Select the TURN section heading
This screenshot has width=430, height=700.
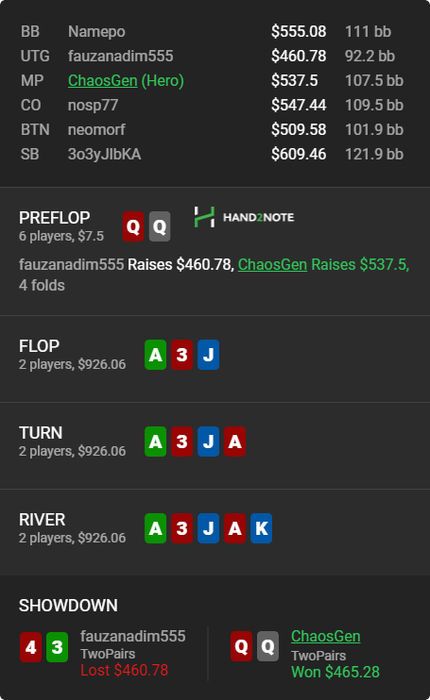click(x=41, y=433)
